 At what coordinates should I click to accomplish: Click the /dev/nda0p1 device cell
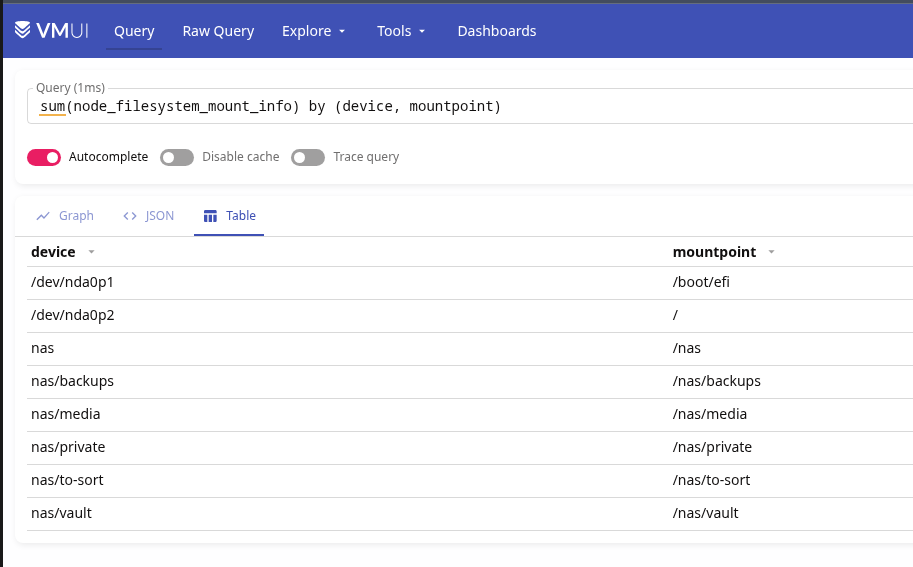pos(72,282)
